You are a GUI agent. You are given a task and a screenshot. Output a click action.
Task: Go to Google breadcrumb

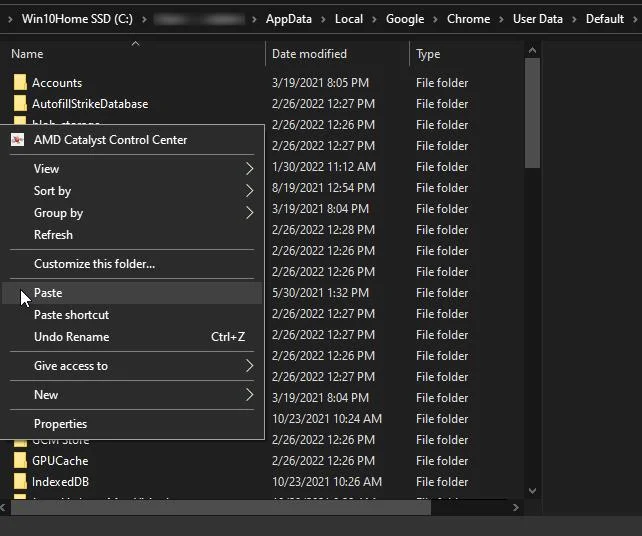(405, 19)
